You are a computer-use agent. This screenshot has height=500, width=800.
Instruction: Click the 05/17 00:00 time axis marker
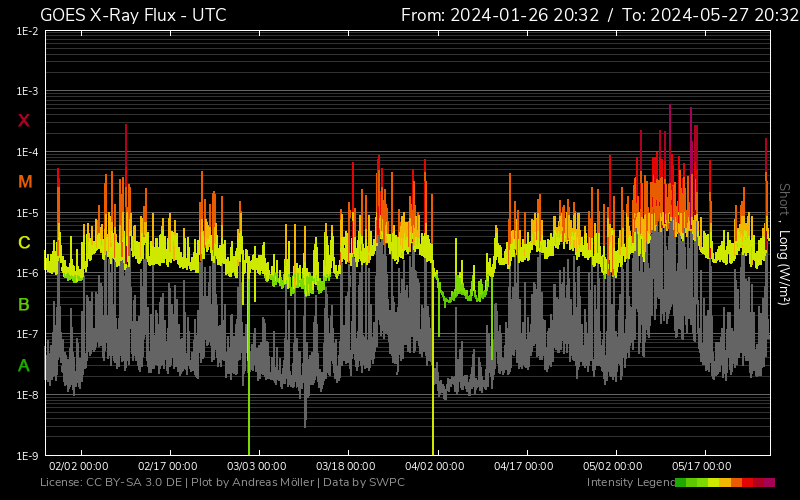[703, 466]
